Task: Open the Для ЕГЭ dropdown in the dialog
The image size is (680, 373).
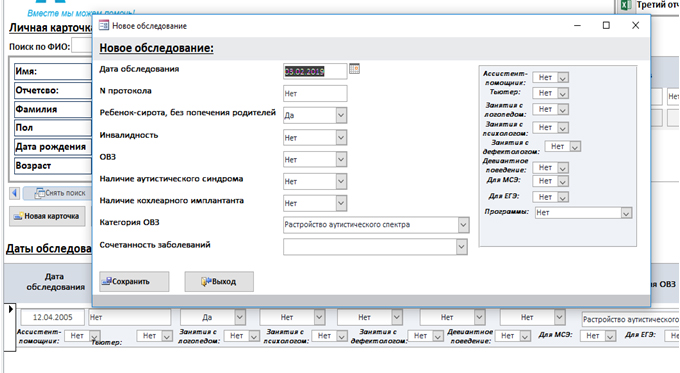Action: [563, 197]
